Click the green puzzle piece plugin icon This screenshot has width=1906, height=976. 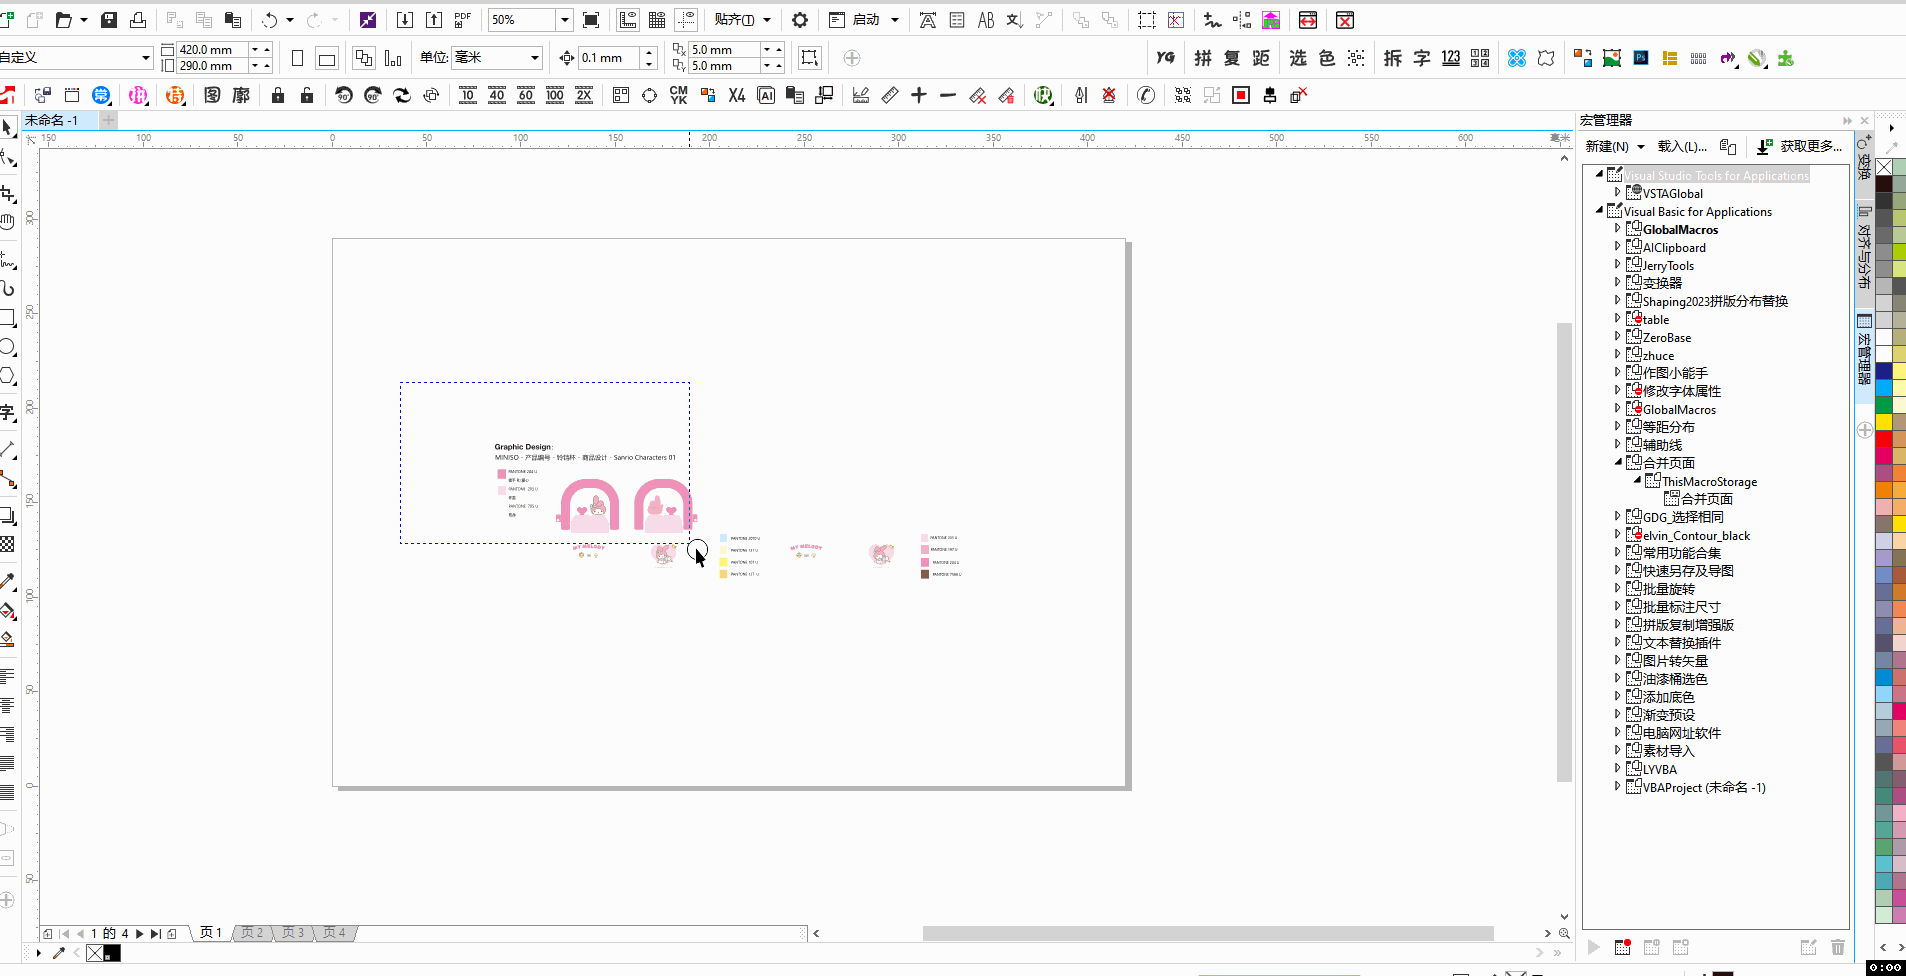(1786, 58)
